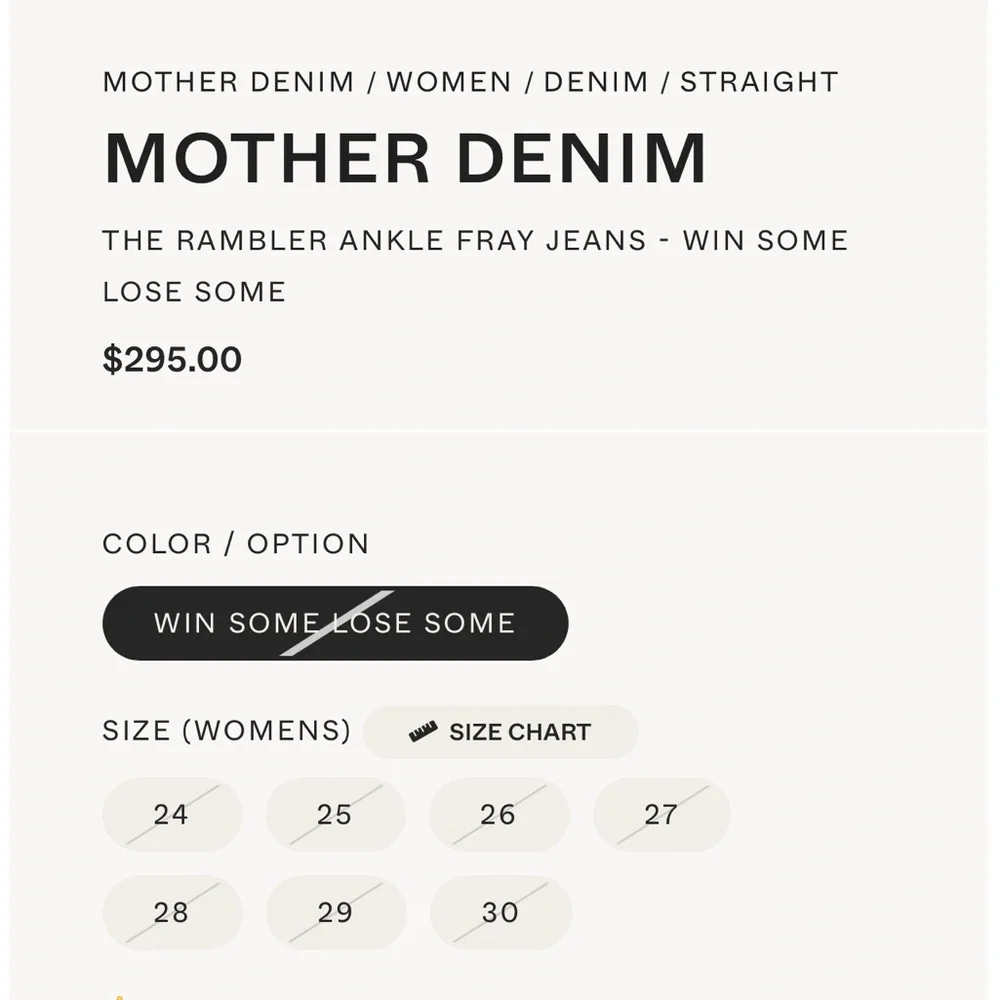Viewport: 1000px width, 1000px height.
Task: Pick the size 29 option
Action: [x=335, y=912]
